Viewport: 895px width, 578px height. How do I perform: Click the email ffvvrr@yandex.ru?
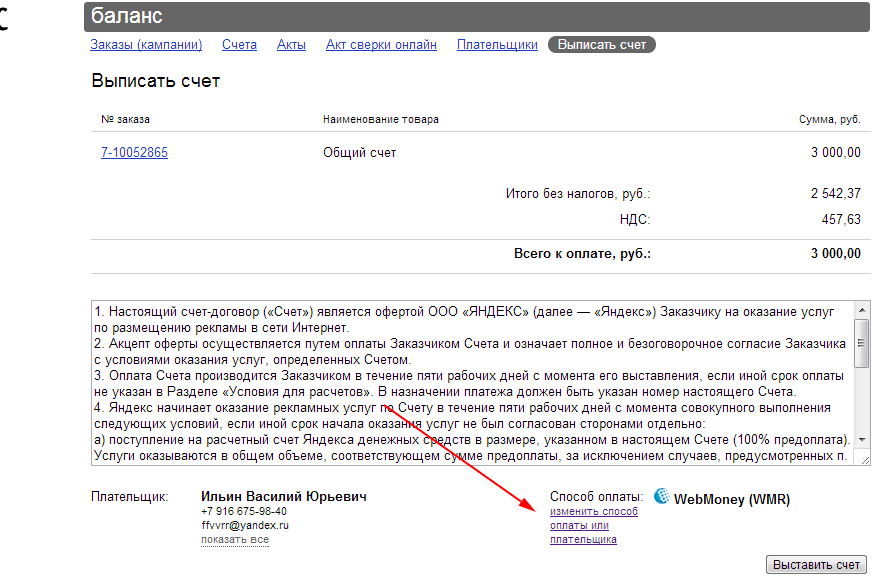coord(245,525)
